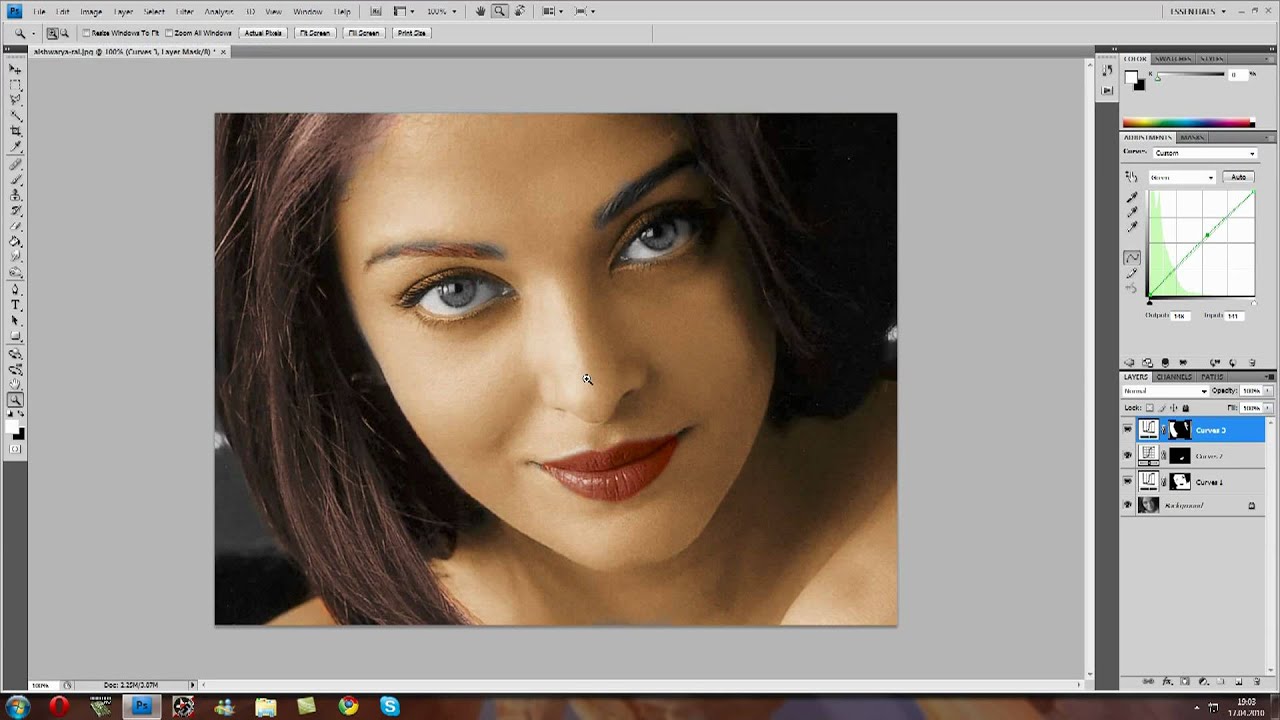Click Rotate View tool in application bar
Screen dimensions: 1280x720
(x=519, y=11)
